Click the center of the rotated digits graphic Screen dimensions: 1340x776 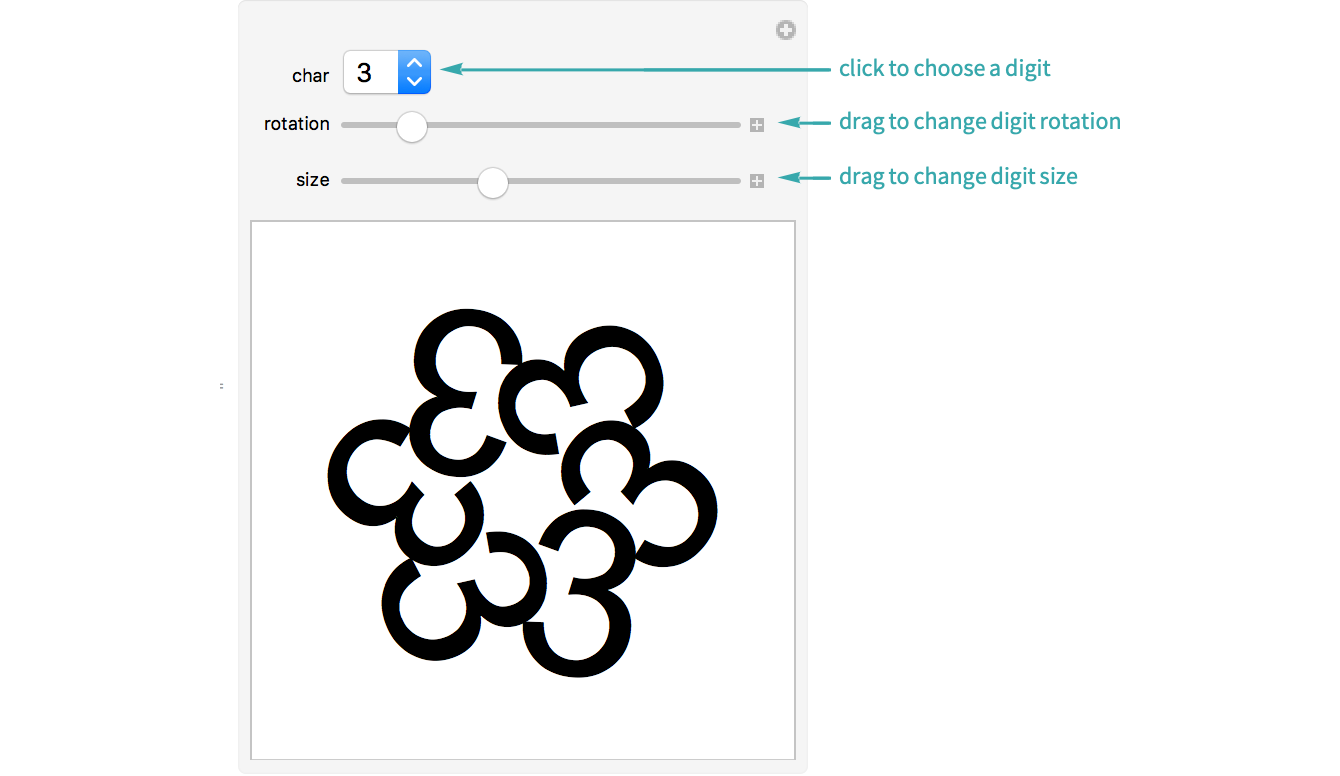coord(522,492)
